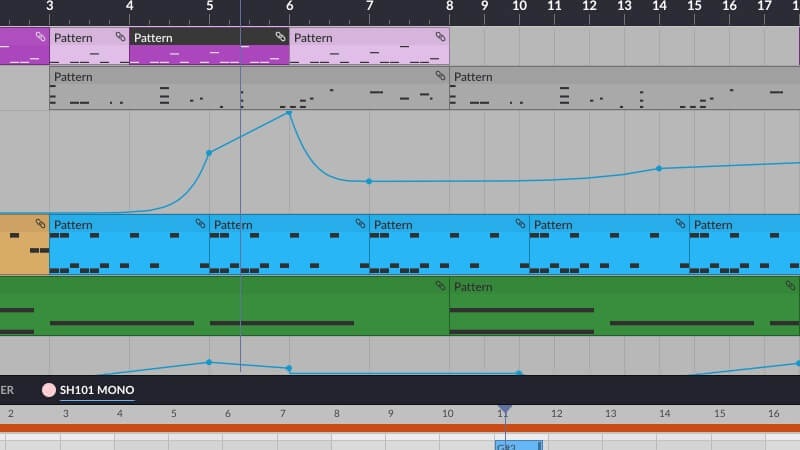Viewport: 800px width, 450px height.
Task: Select the blue Pattern clip starting at bar 5
Action: [x=289, y=245]
